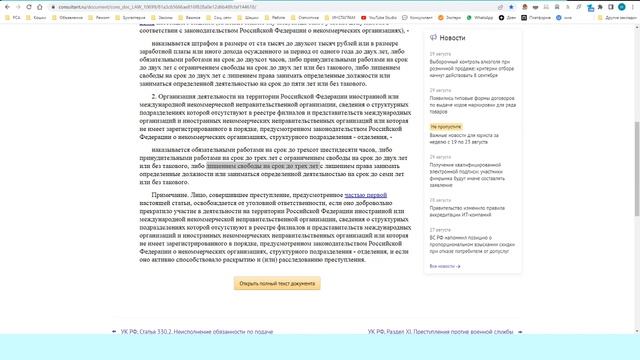Go back to the previous page
The width and height of the screenshot is (640, 360).
point(7,7)
